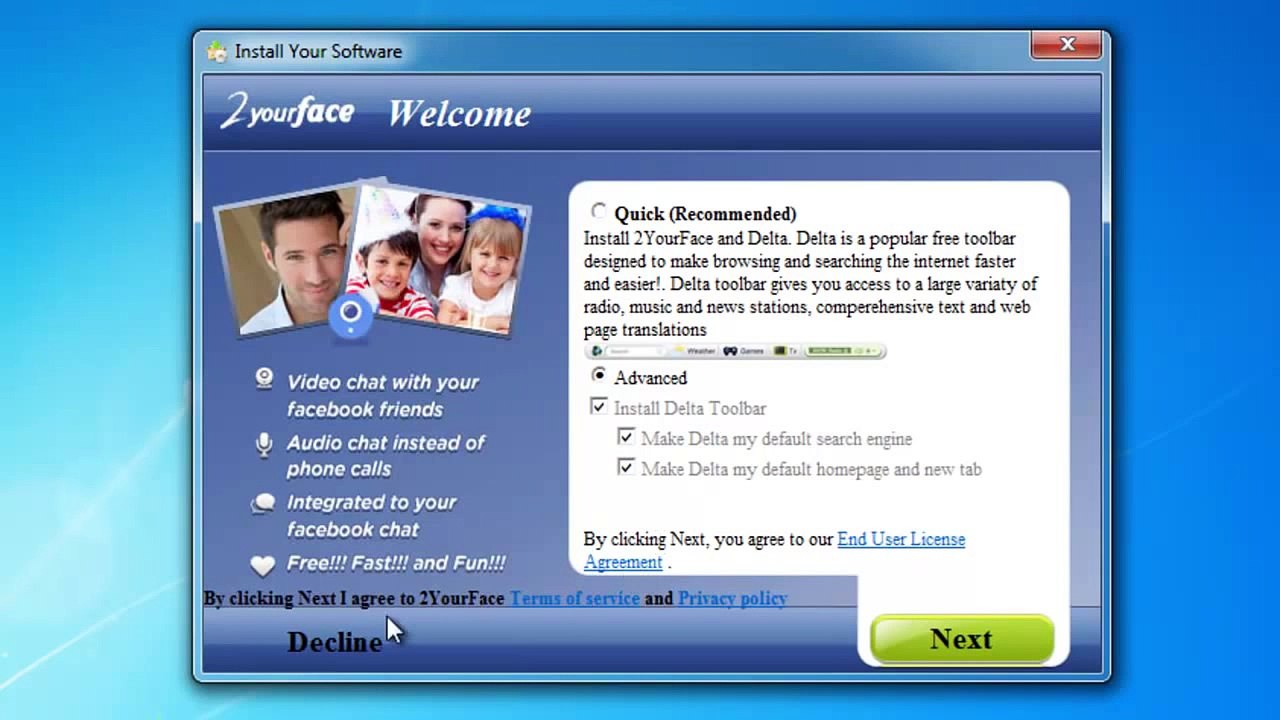Click the heart icon beside Free!!! Fast!!! and Fun!!!
The image size is (1280, 720).
click(x=263, y=565)
